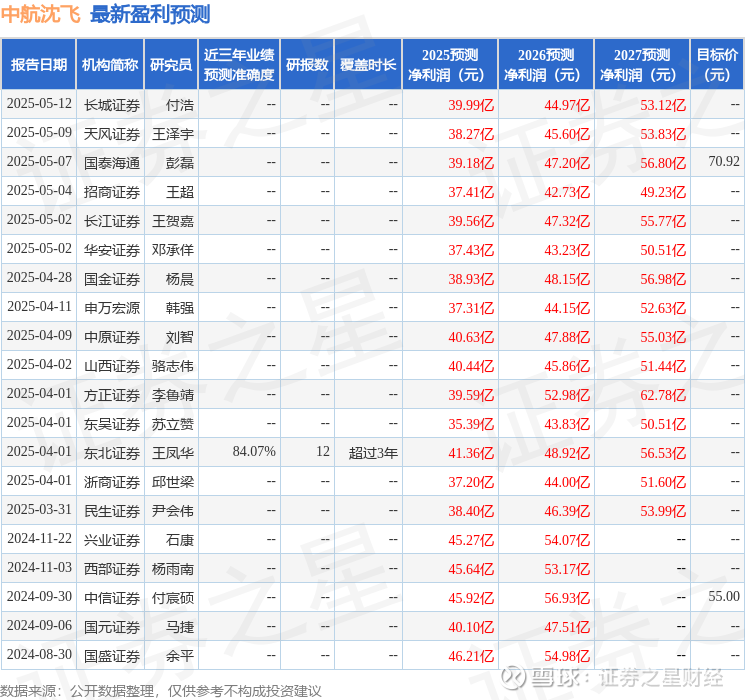Click researcher 付宸硕
The height and width of the screenshot is (700, 745).
(172, 598)
